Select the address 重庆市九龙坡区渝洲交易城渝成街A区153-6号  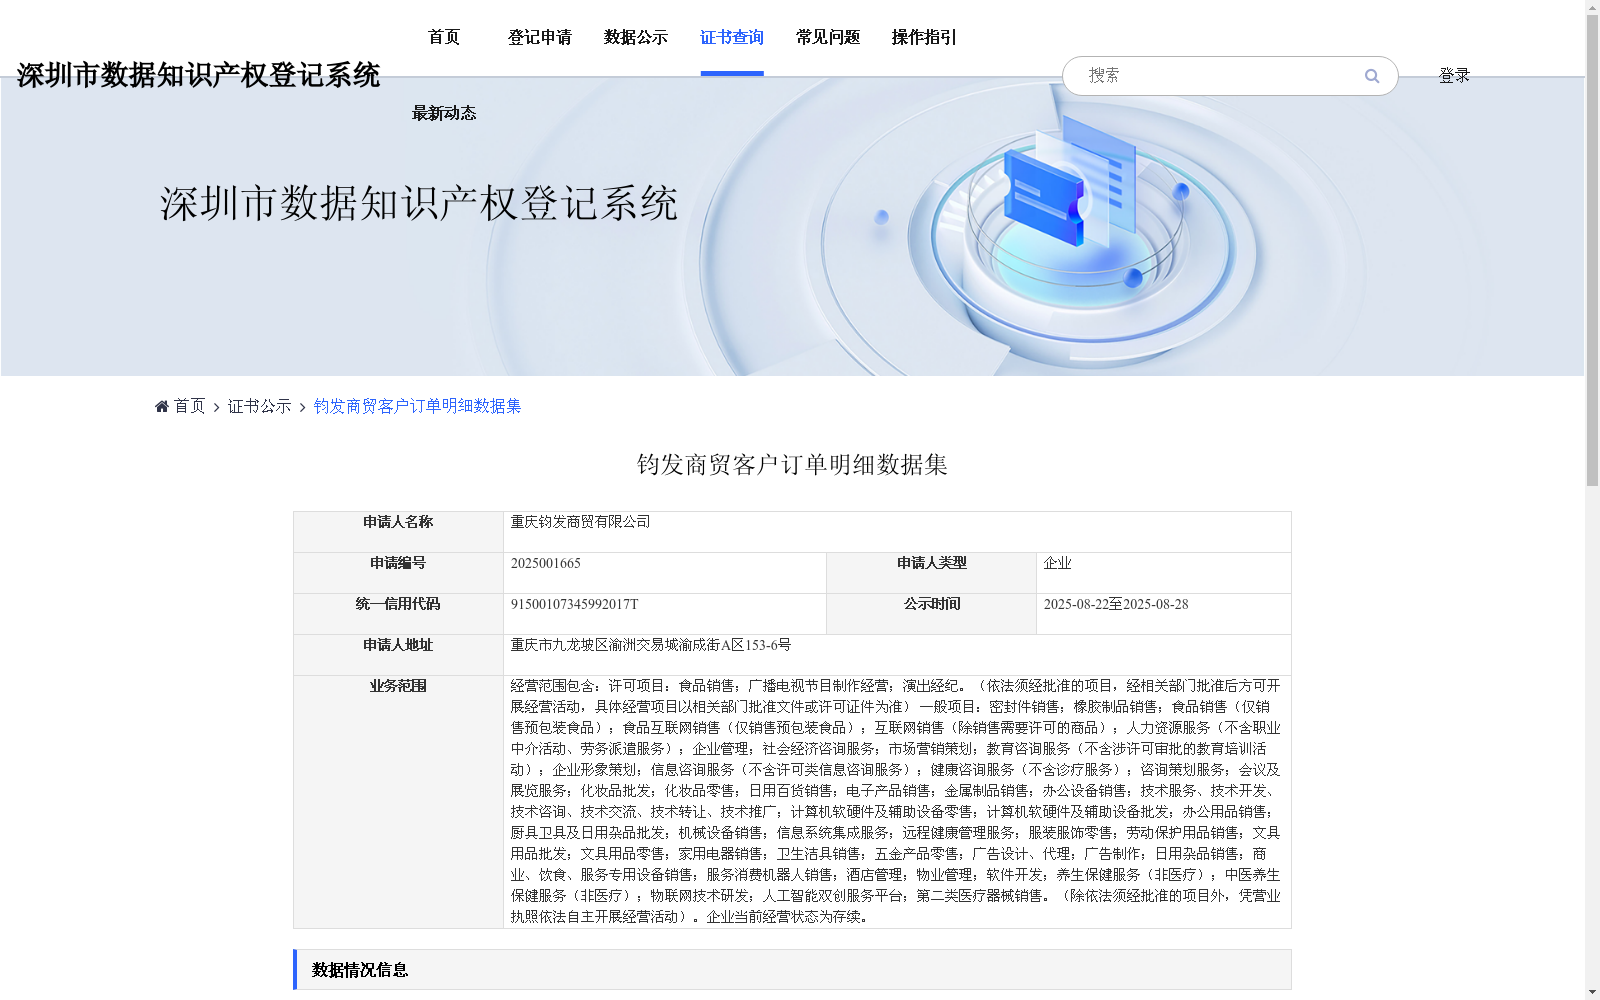(651, 645)
